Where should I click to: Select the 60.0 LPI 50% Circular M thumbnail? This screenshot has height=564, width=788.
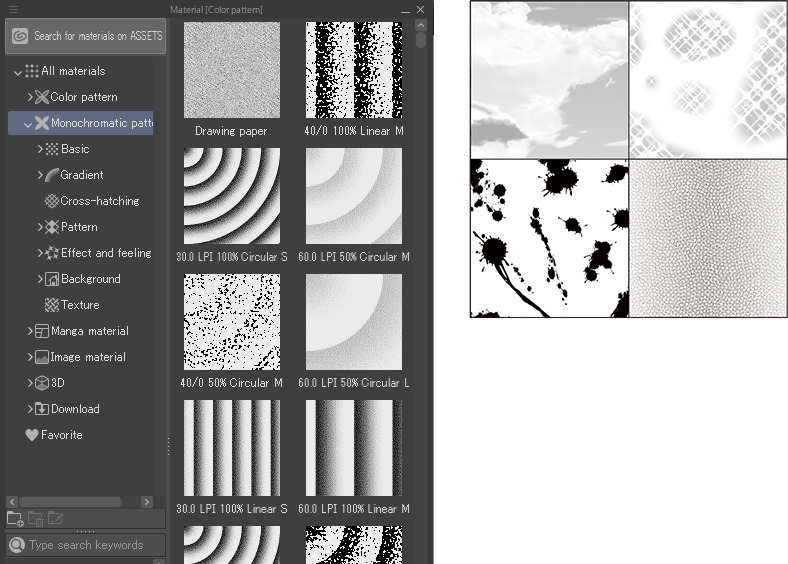pyautogui.click(x=354, y=196)
